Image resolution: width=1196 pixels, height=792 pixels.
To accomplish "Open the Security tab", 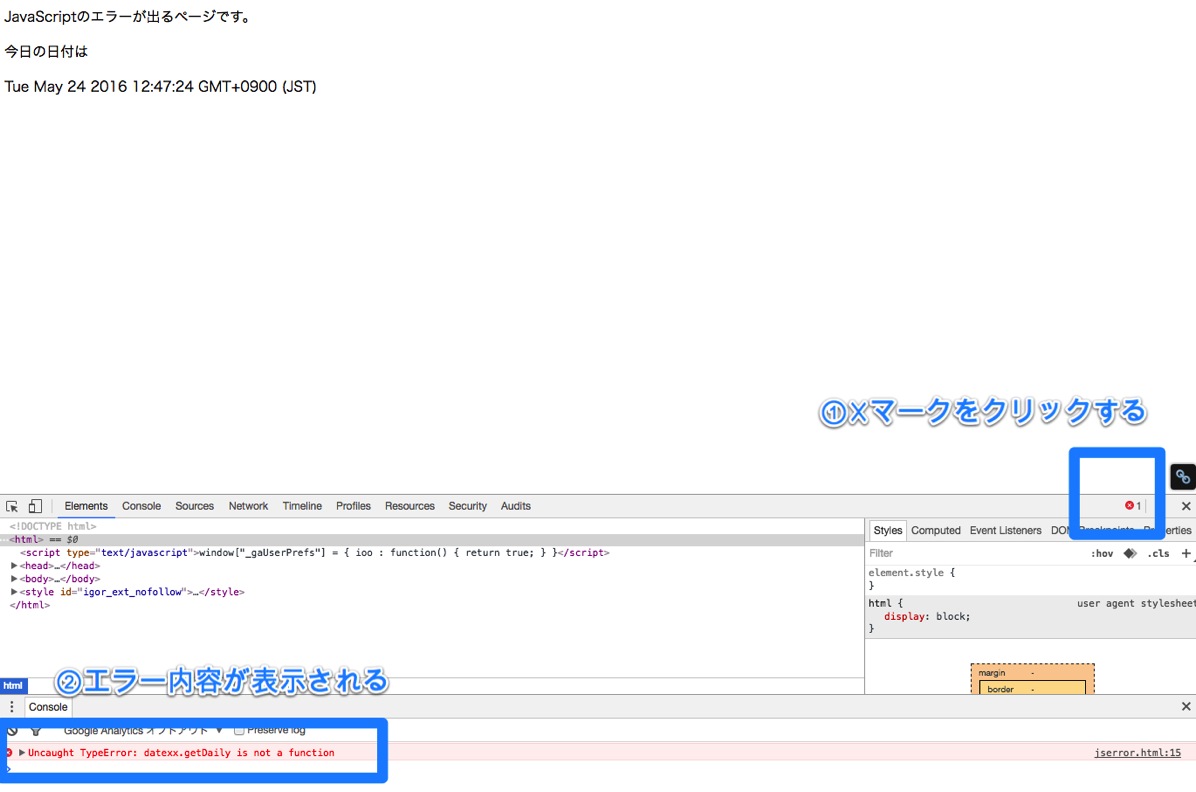I will [x=468, y=506].
